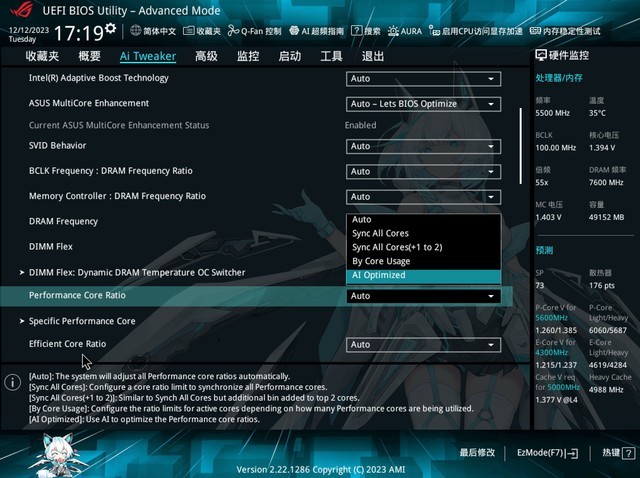Click the 预测 prediction section heading

point(544,250)
